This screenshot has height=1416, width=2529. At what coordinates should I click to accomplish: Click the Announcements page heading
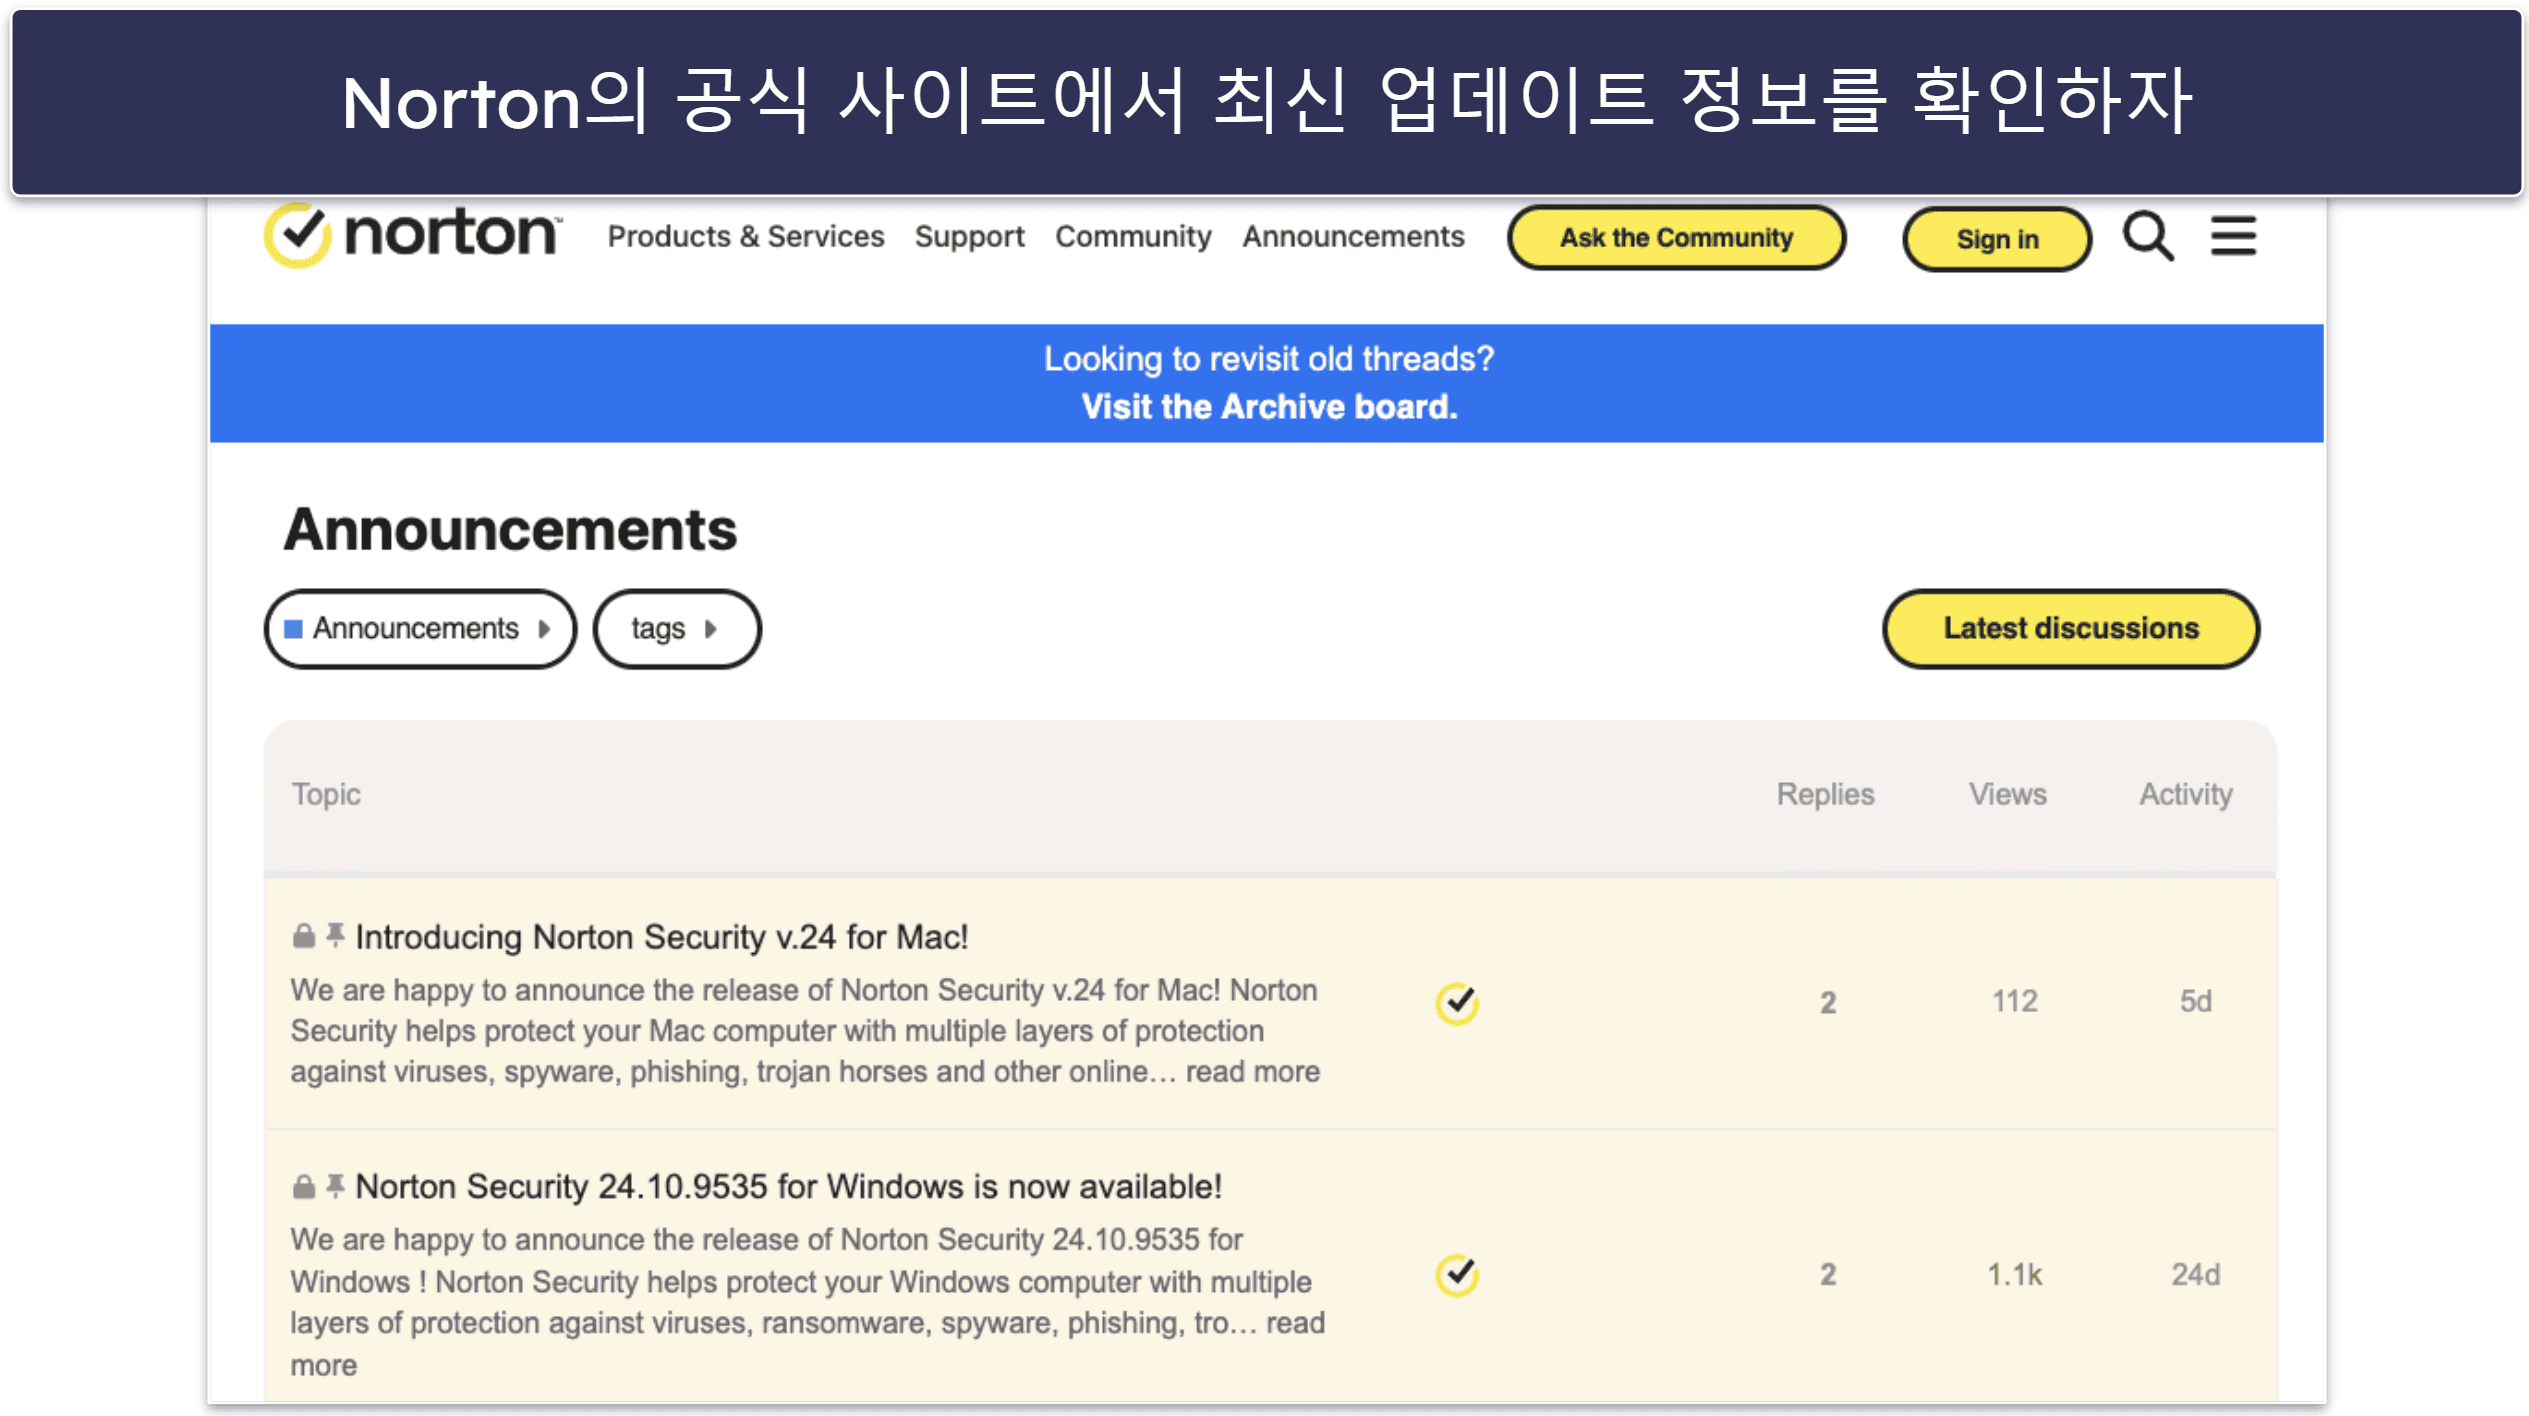coord(510,529)
